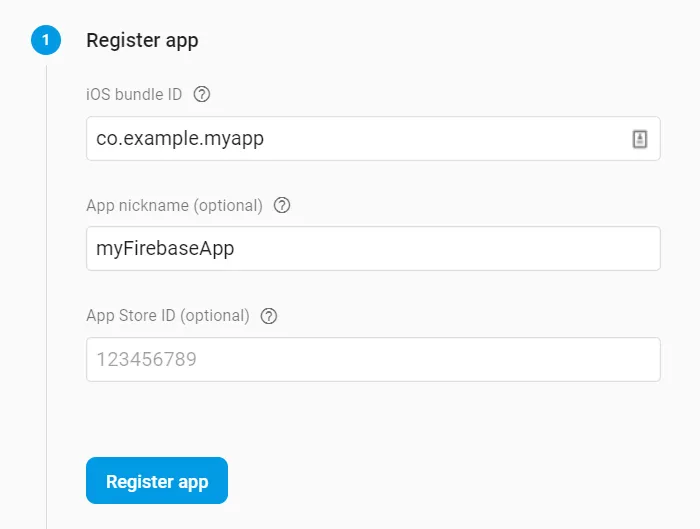
Task: Open help tooltip for App Store ID
Action: pyautogui.click(x=269, y=316)
